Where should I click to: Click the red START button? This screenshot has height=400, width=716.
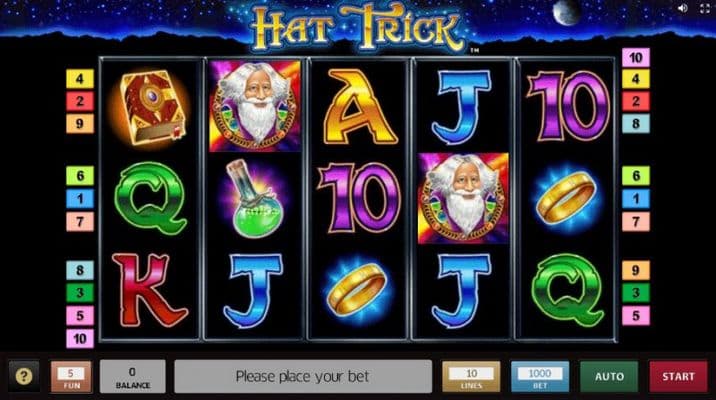(678, 376)
